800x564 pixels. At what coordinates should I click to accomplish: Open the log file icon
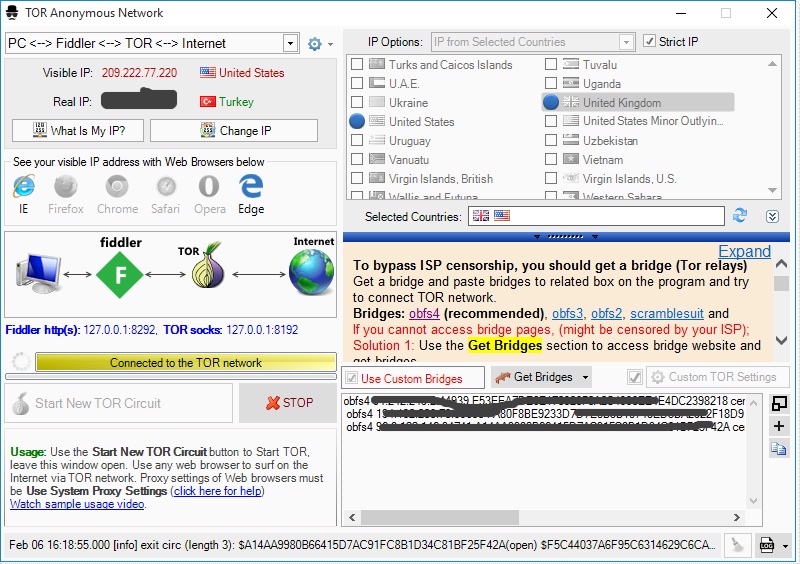pyautogui.click(x=766, y=545)
